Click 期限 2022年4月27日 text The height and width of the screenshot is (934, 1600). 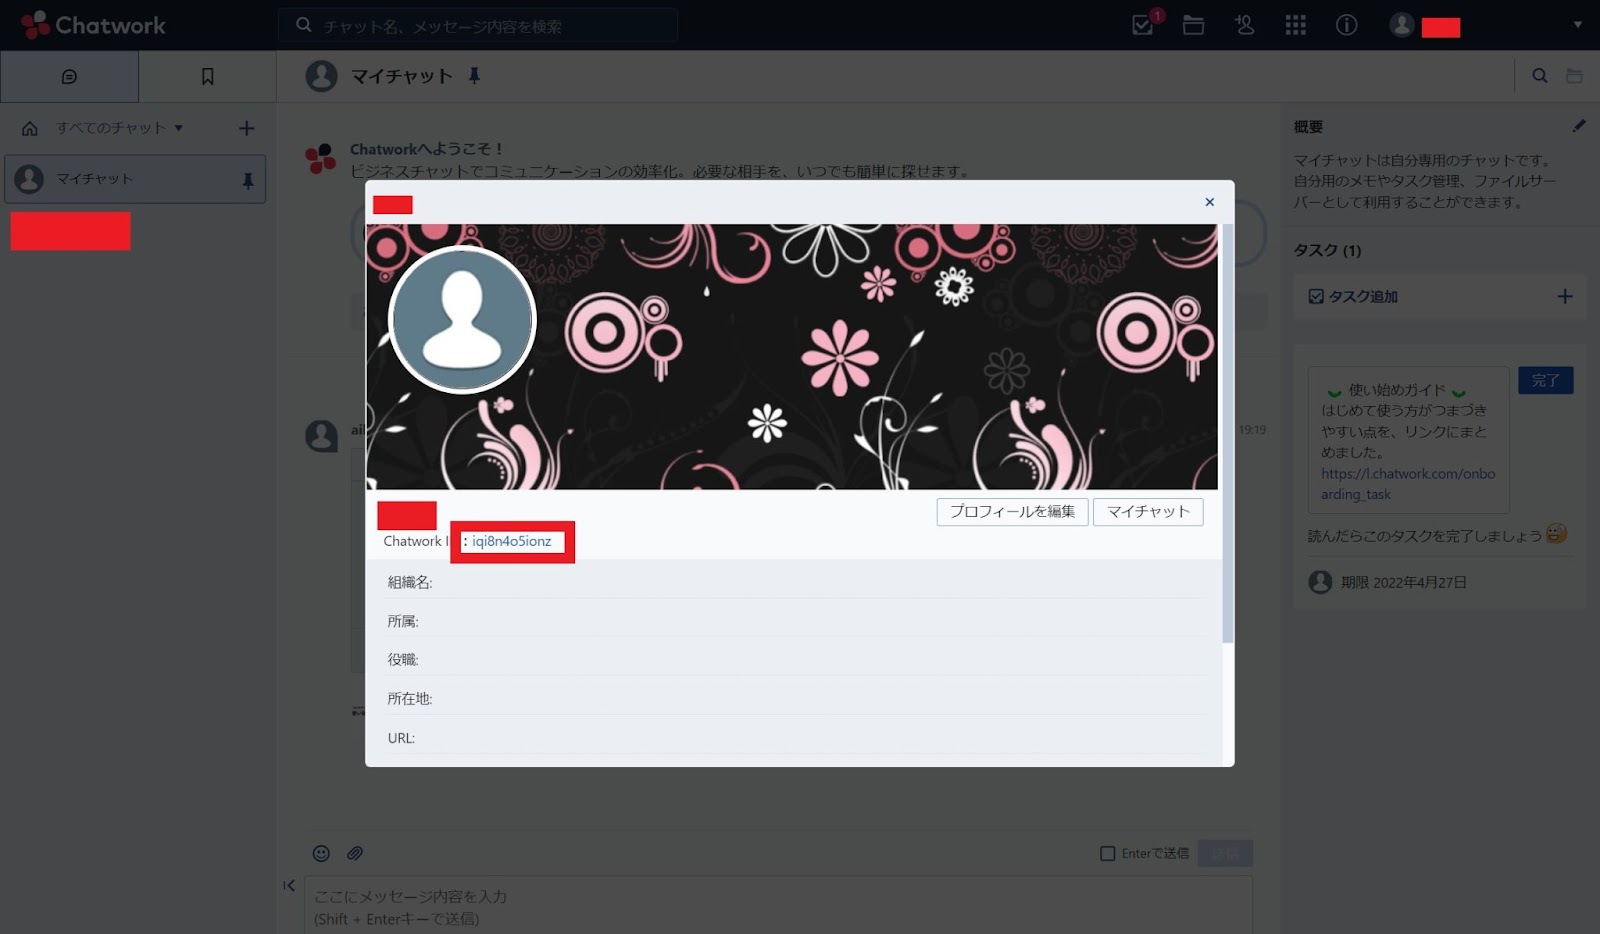[x=1403, y=582]
